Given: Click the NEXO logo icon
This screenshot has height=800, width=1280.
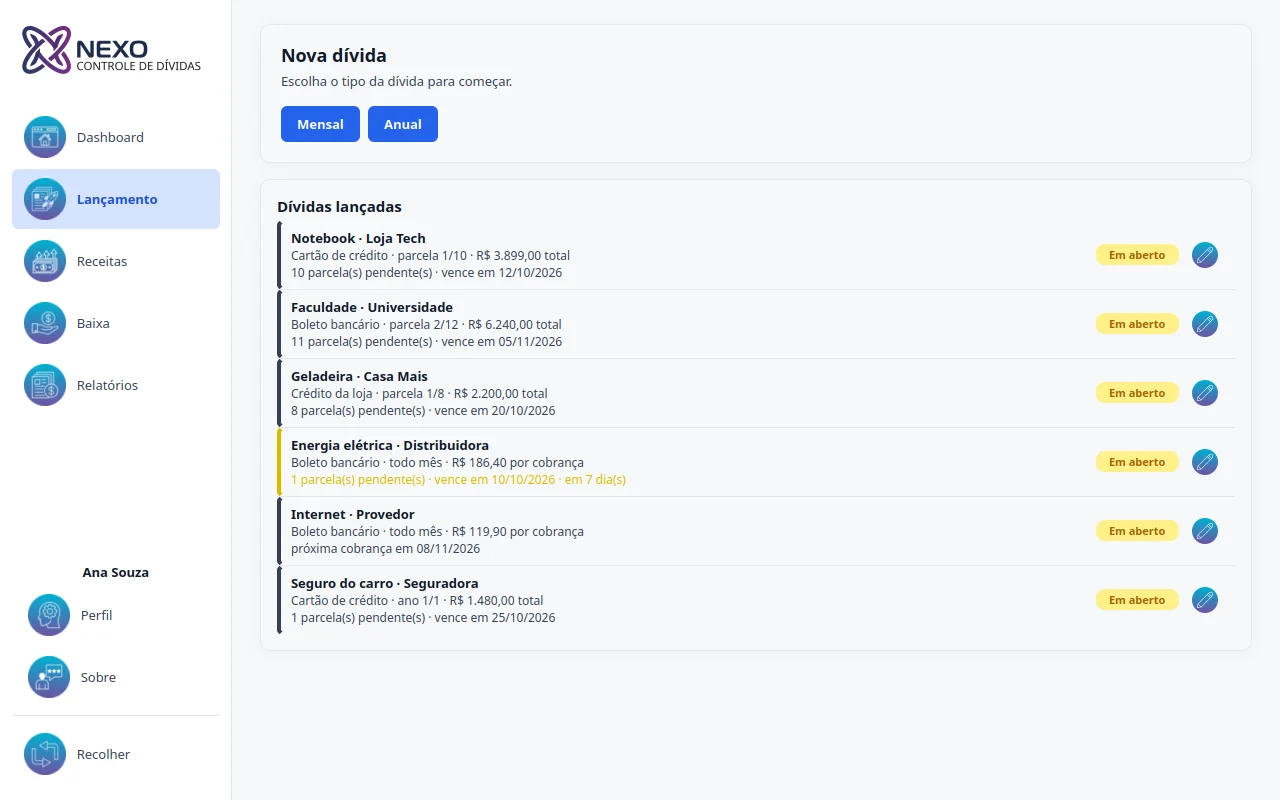Looking at the screenshot, I should 47,50.
